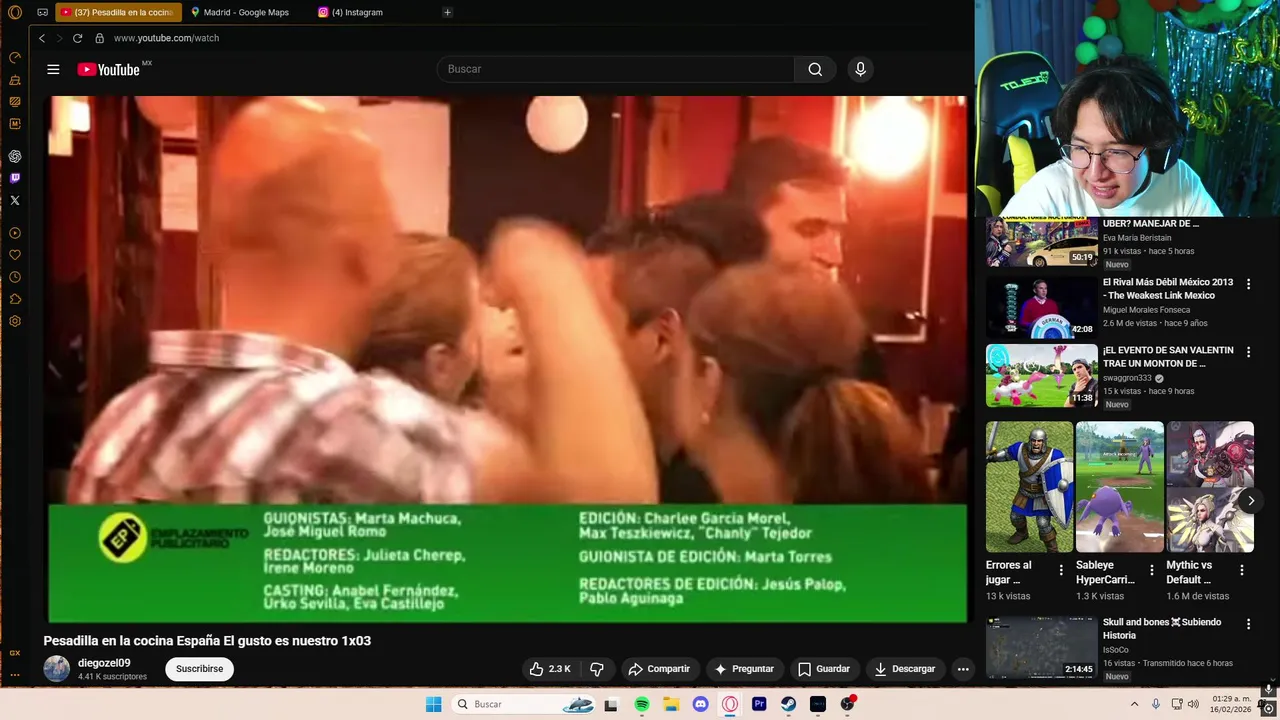Click 'Skull and bones Subiendo Historia' title
Viewport: 1280px width, 720px height.
(1162, 628)
